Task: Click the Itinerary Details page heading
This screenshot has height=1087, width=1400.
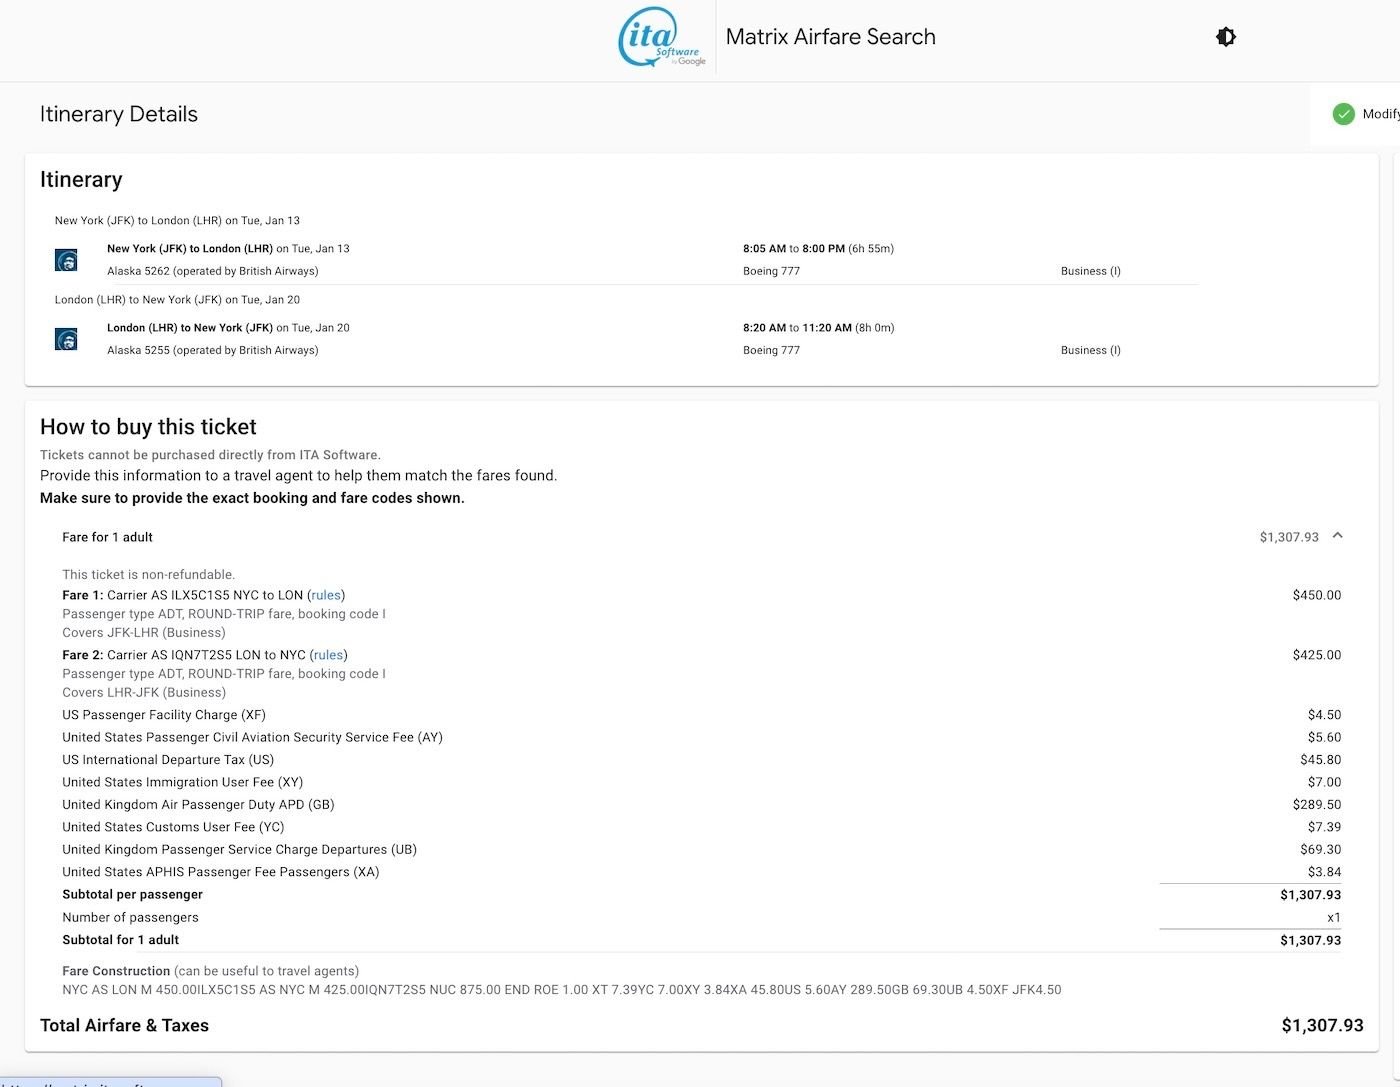Action: pos(119,114)
